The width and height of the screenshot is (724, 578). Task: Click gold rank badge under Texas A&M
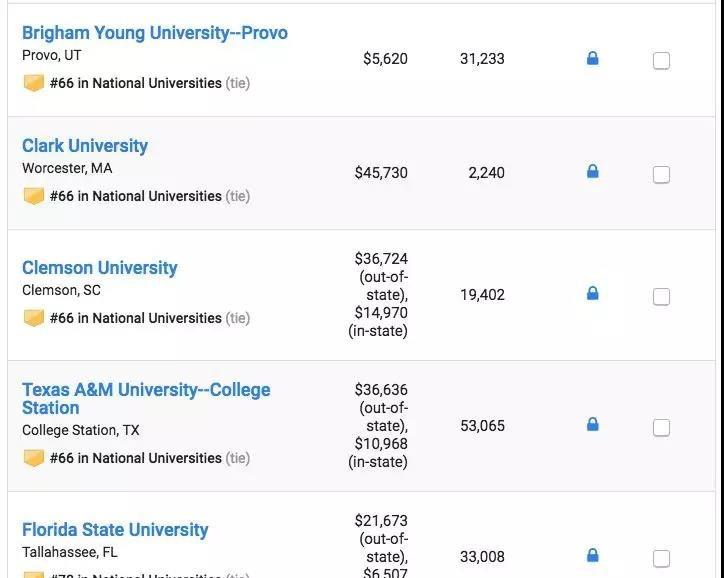(34, 458)
